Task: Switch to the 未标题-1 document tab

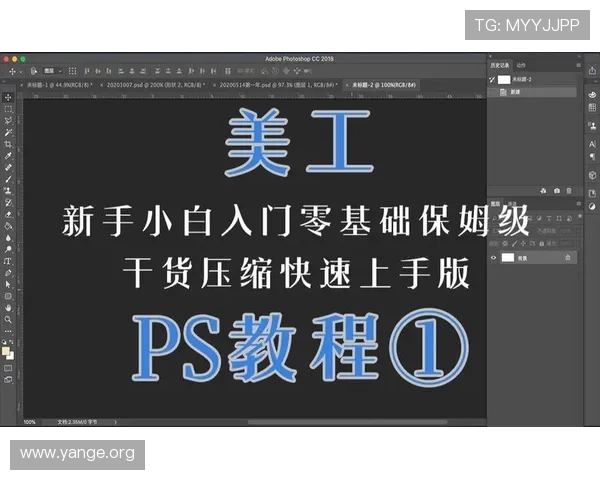Action: click(x=56, y=85)
